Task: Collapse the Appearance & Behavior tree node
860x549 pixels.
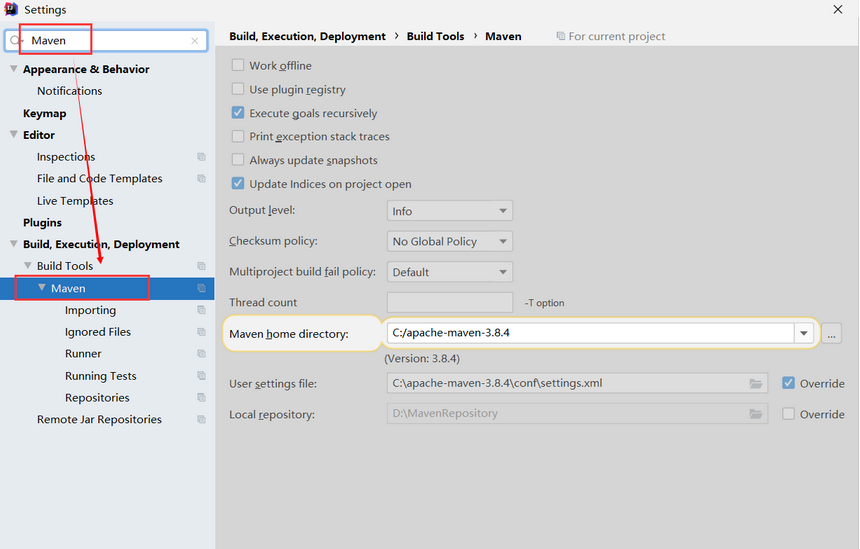Action: pyautogui.click(x=14, y=69)
